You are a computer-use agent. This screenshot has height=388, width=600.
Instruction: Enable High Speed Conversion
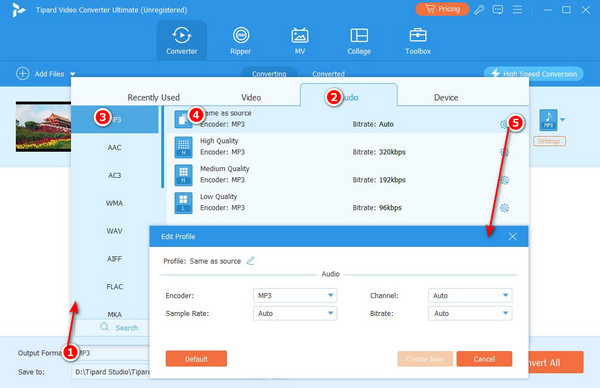point(534,73)
